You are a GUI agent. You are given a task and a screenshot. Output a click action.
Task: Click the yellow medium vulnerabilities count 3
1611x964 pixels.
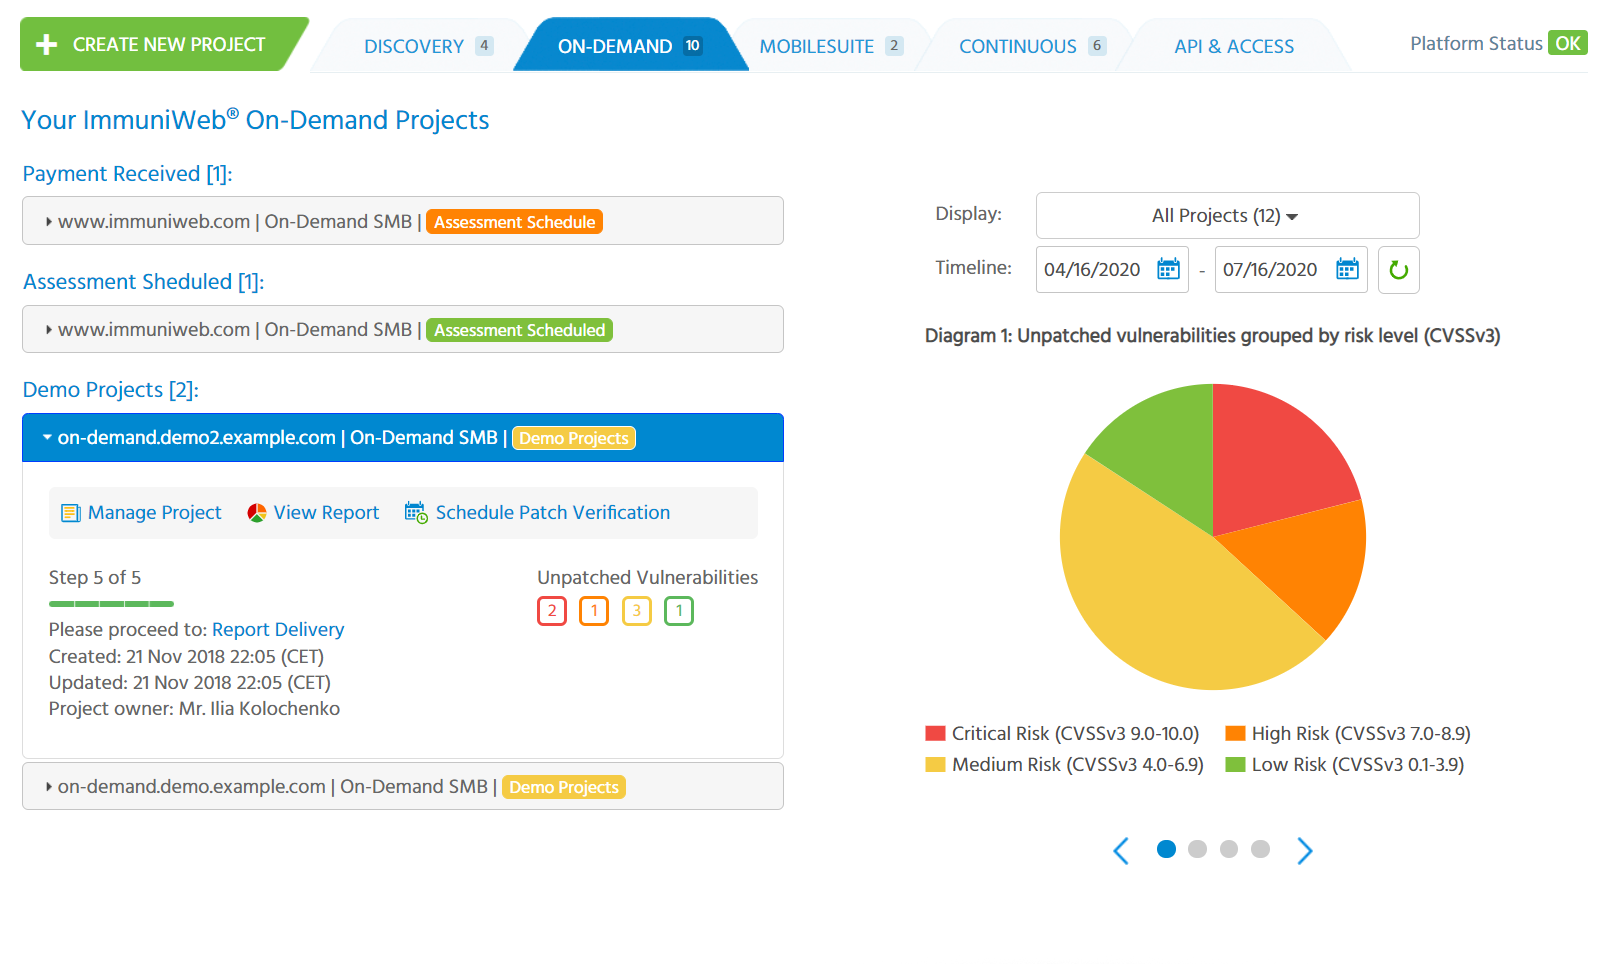point(637,611)
